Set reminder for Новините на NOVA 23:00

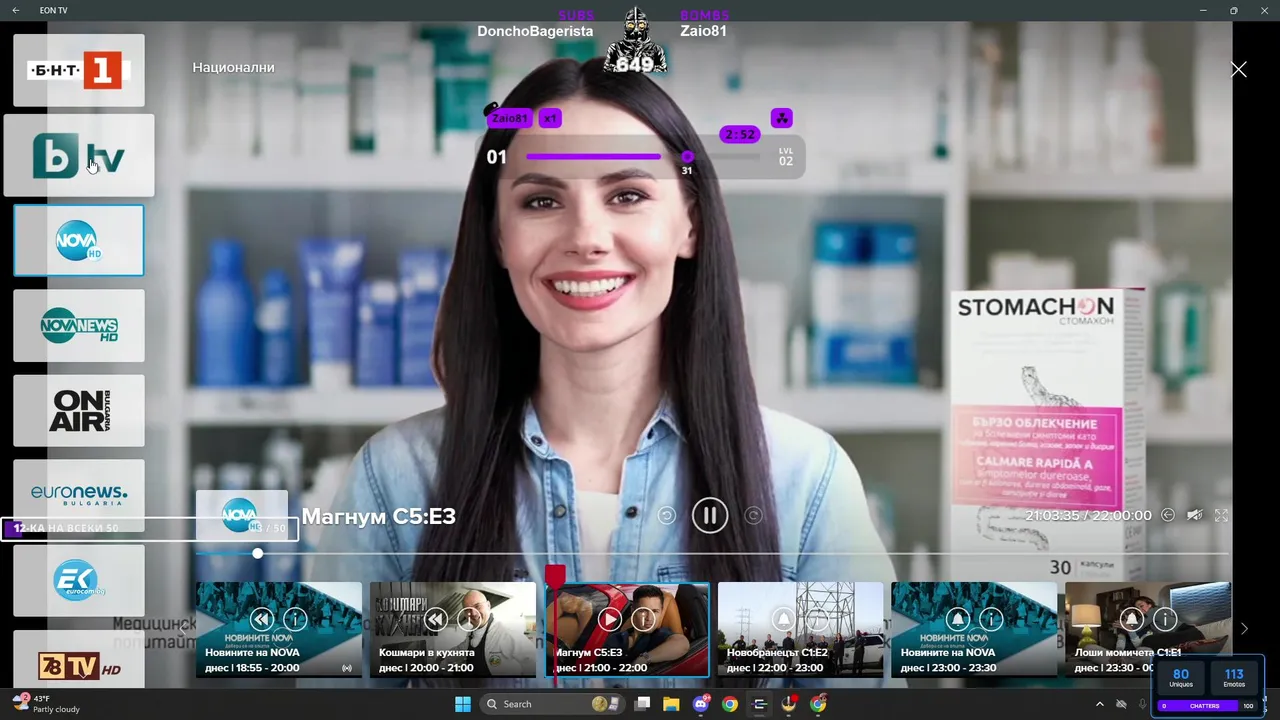coord(957,619)
